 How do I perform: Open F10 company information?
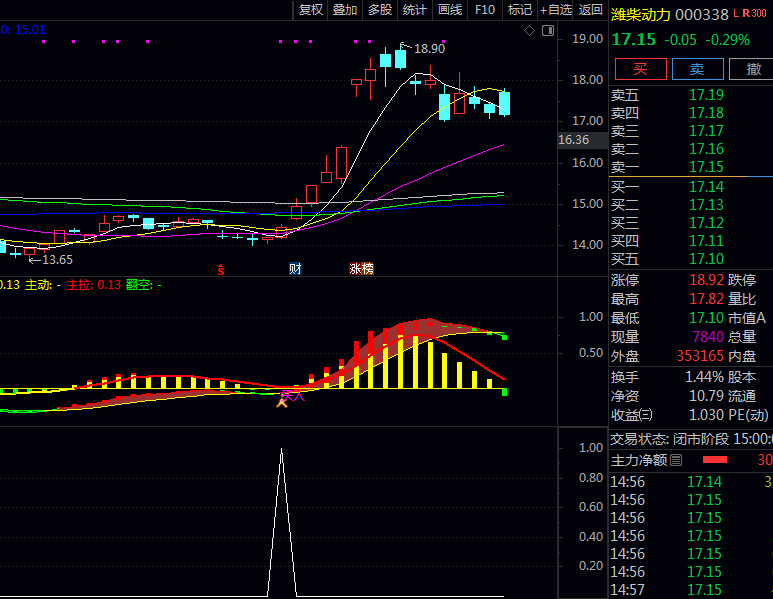click(x=485, y=10)
